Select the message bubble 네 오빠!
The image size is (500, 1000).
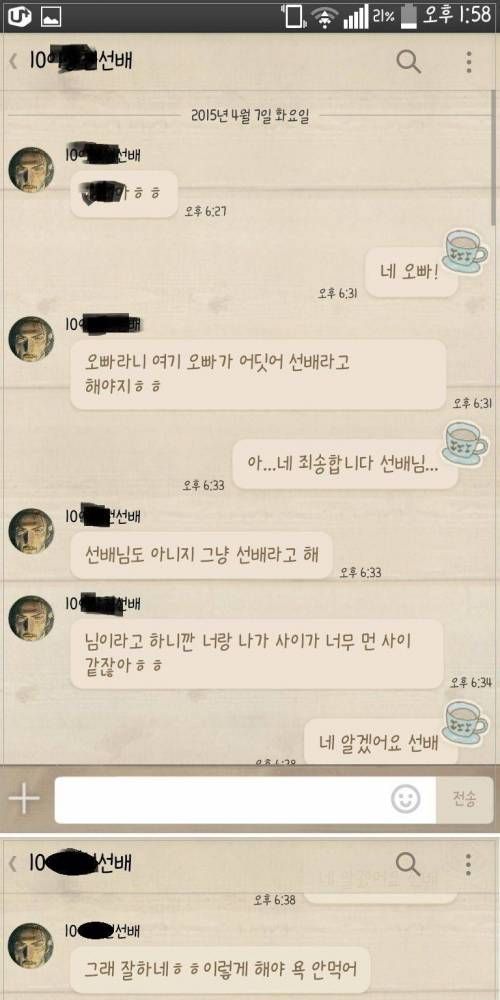411,272
